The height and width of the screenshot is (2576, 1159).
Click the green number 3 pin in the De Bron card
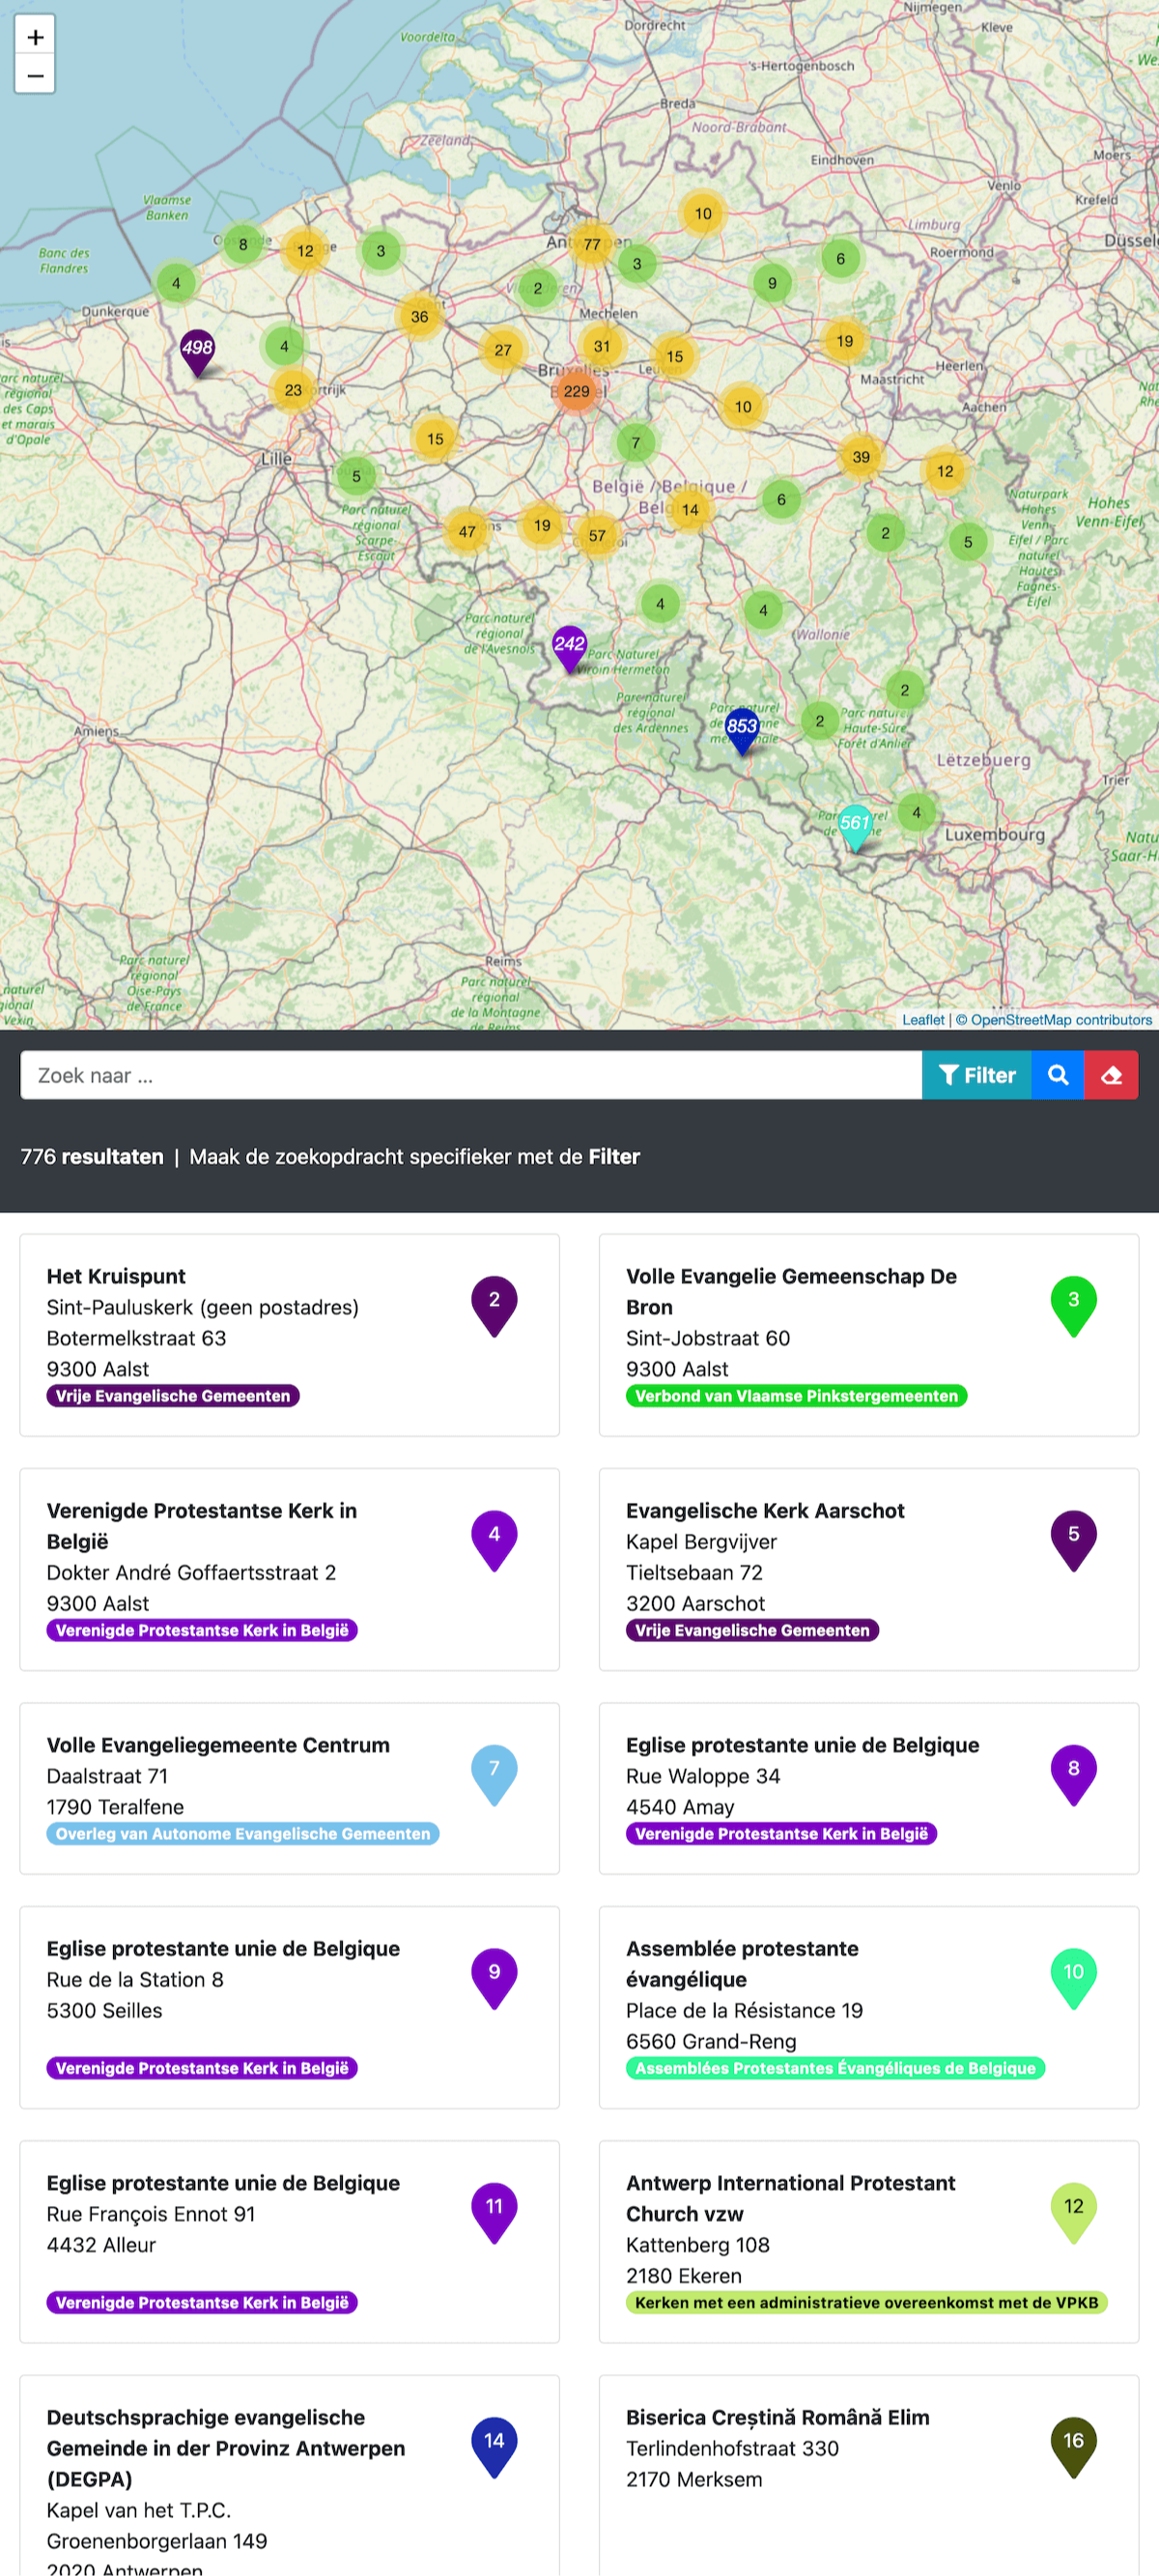coord(1073,1303)
